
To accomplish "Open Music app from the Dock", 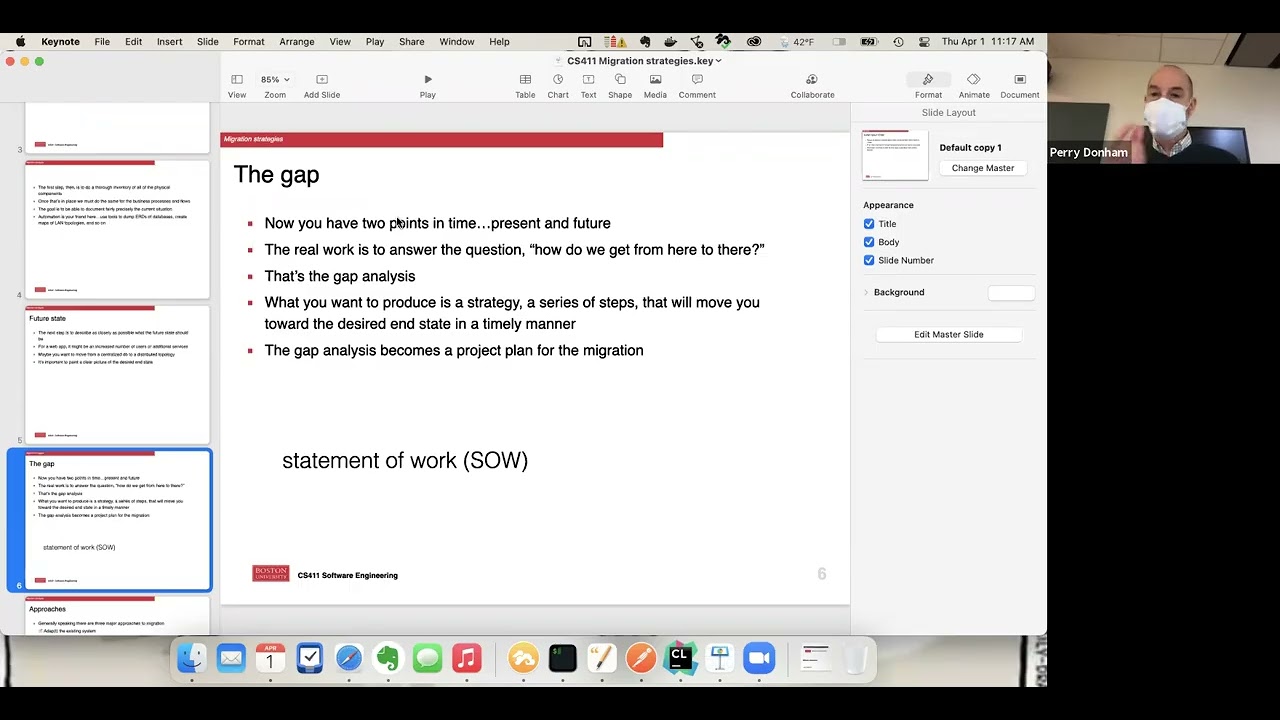I will (x=467, y=658).
